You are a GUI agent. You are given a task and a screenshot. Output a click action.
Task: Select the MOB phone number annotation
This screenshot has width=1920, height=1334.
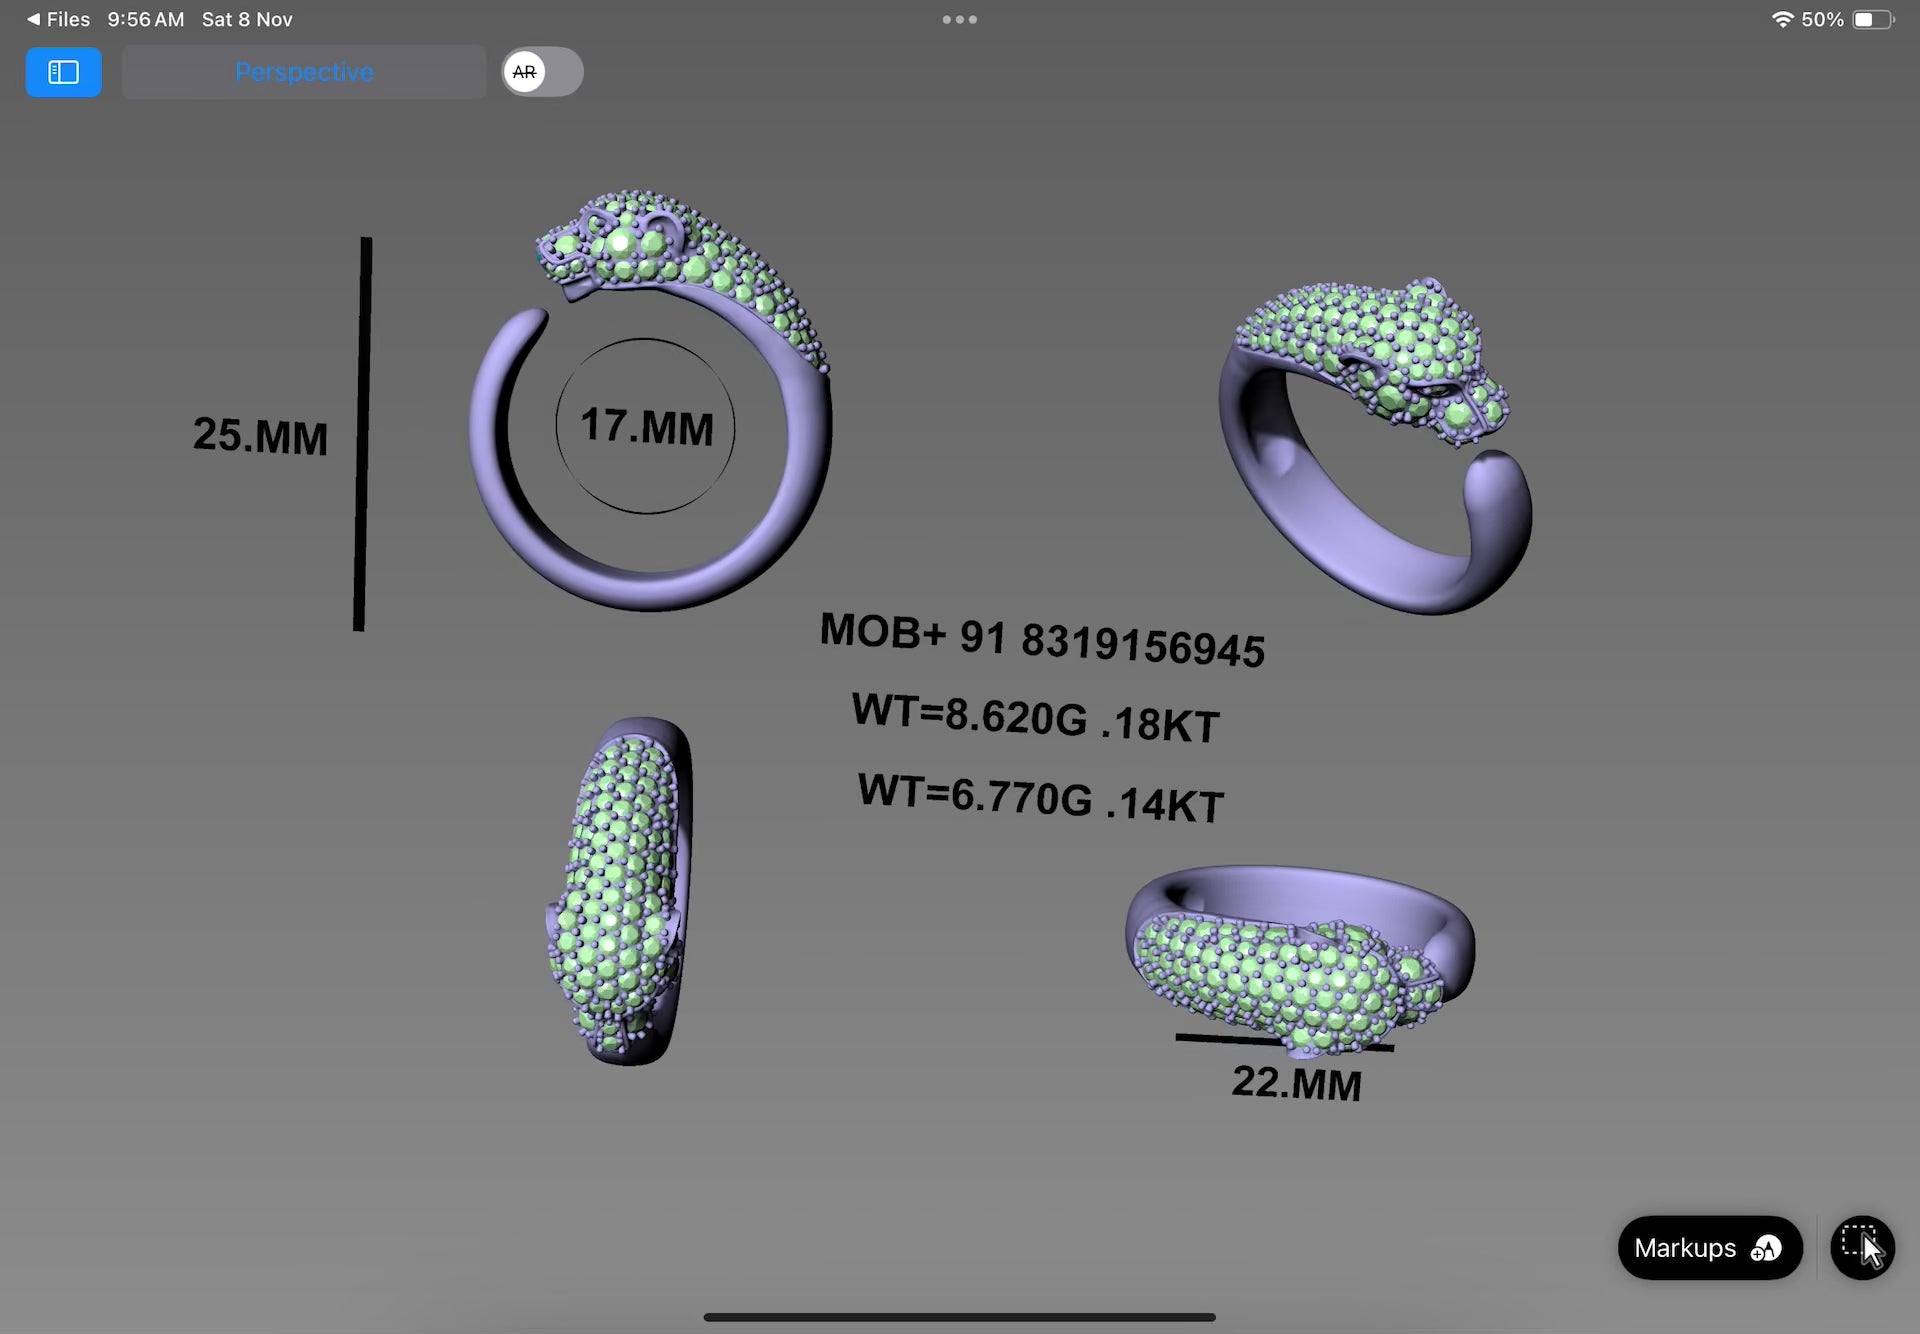point(1042,641)
